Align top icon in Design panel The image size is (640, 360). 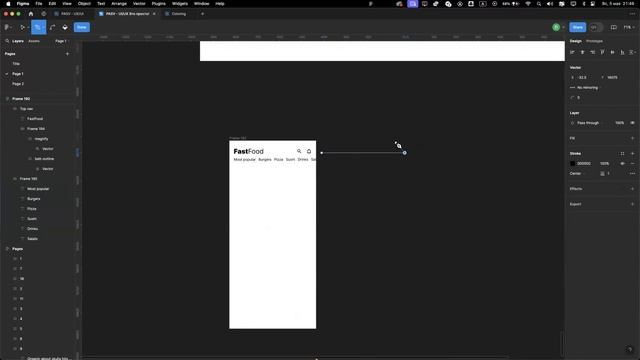pos(602,52)
